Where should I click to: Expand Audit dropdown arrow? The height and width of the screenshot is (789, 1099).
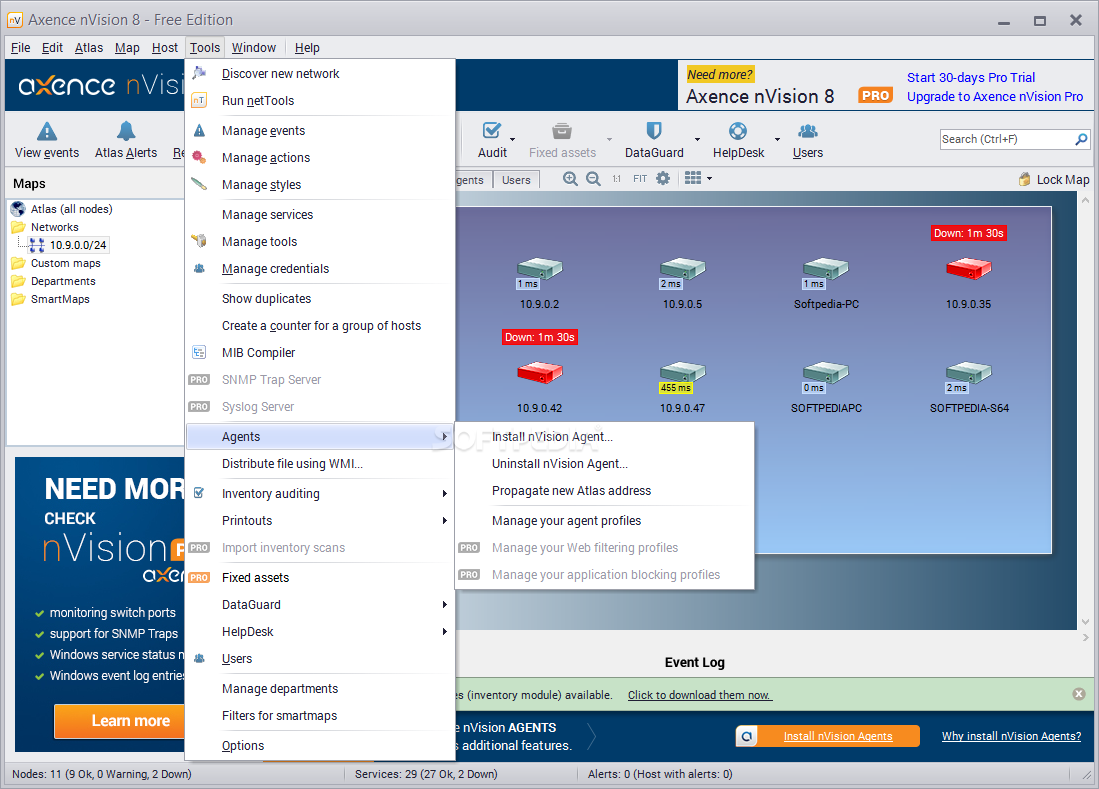tap(512, 139)
